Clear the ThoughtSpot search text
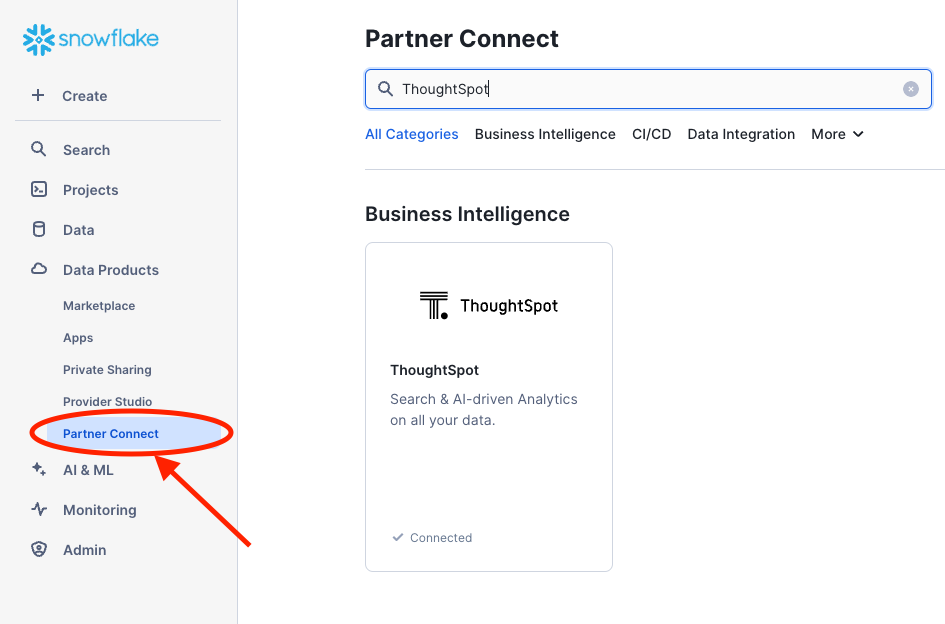 pyautogui.click(x=910, y=89)
